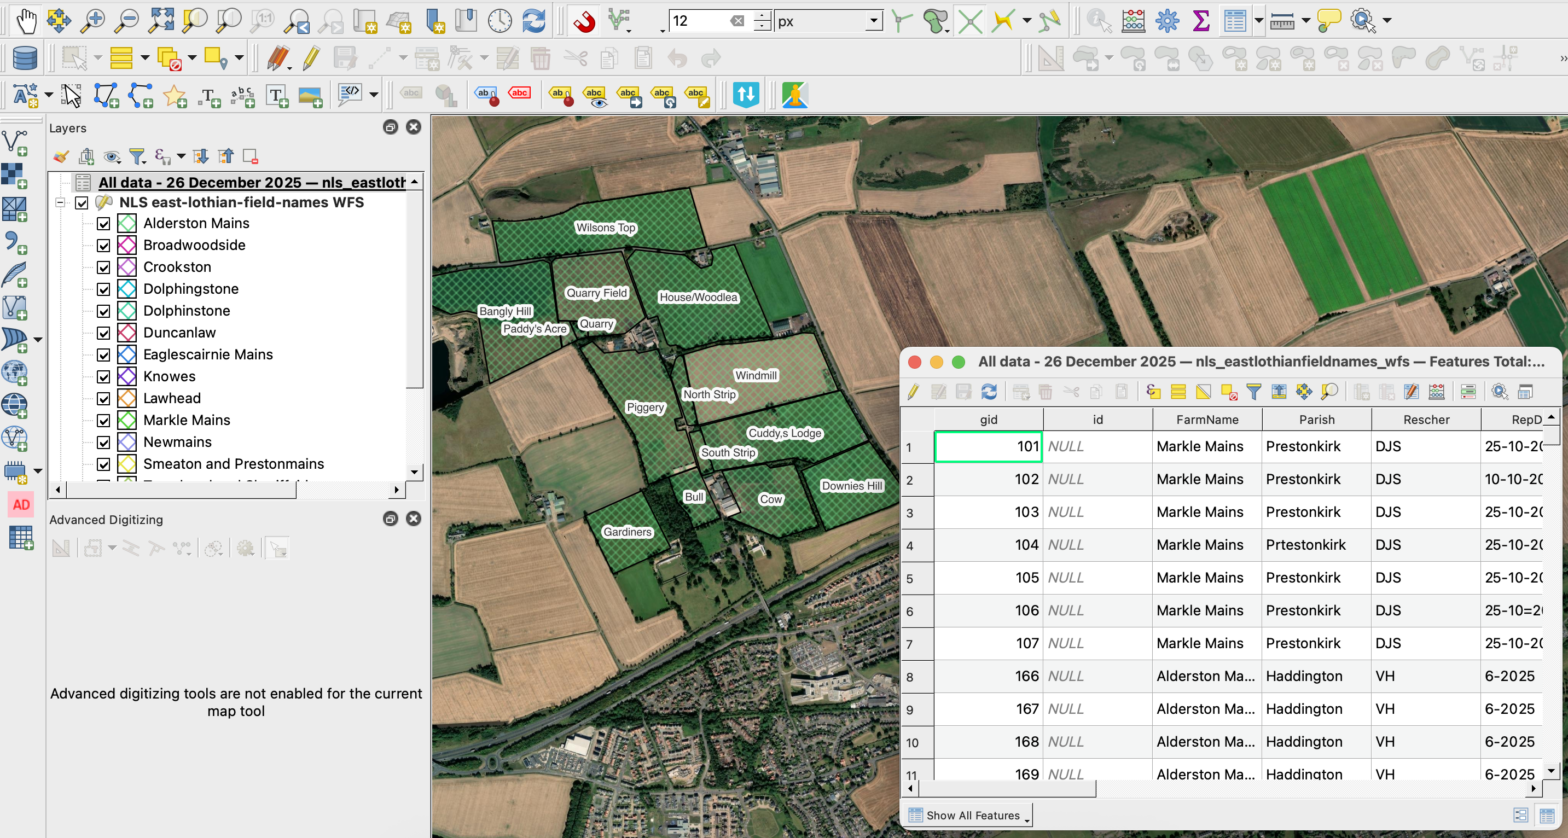
Task: Select the Lawhead layer in the list
Action: tap(172, 398)
